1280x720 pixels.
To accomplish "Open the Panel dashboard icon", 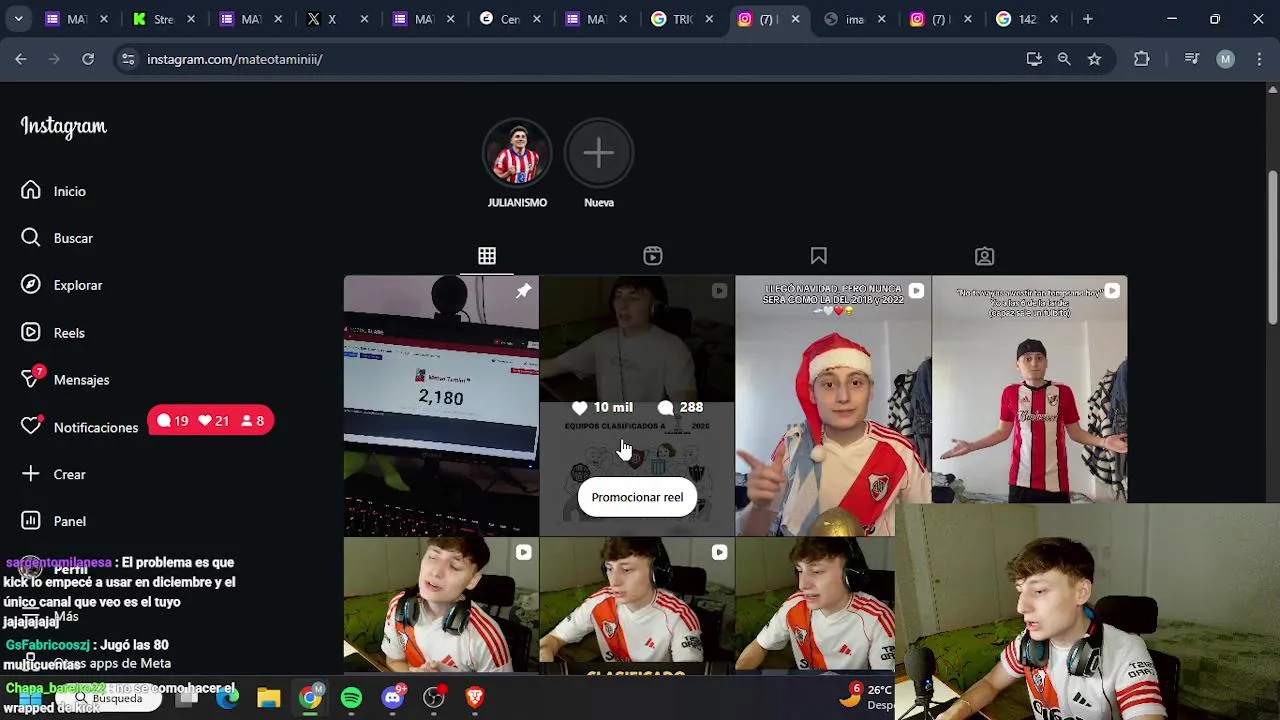I will (x=31, y=521).
